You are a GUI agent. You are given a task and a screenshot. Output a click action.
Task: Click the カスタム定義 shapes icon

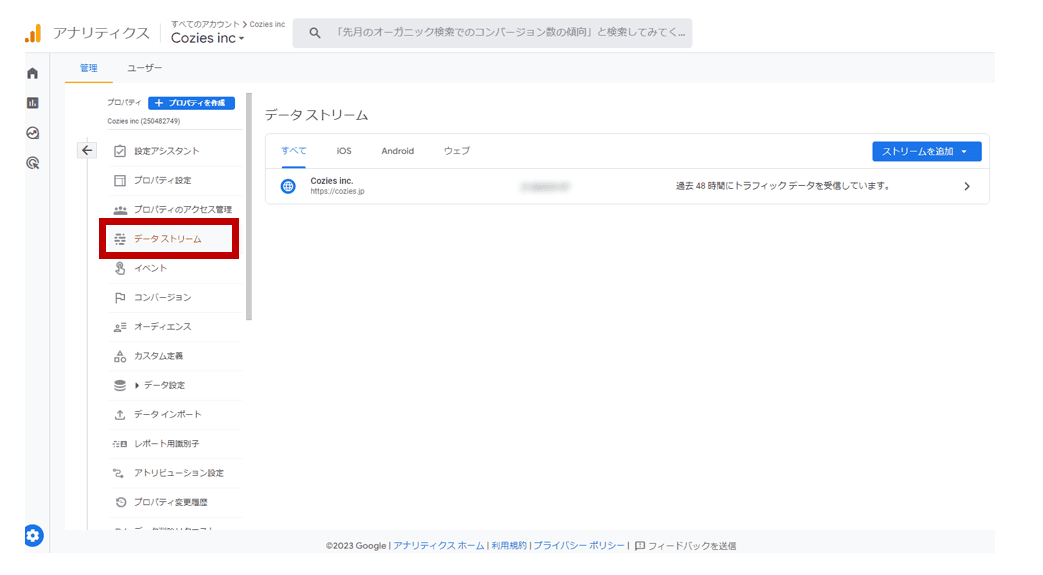pyautogui.click(x=120, y=356)
